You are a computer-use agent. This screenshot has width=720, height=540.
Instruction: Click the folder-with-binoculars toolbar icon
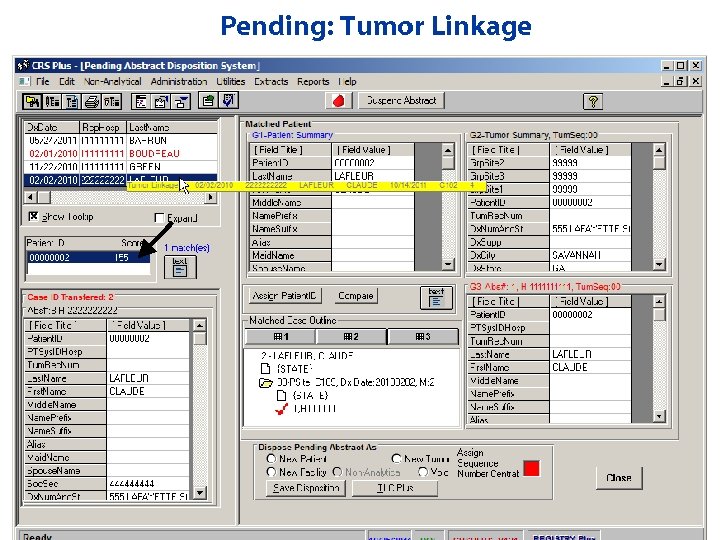click(x=32, y=101)
